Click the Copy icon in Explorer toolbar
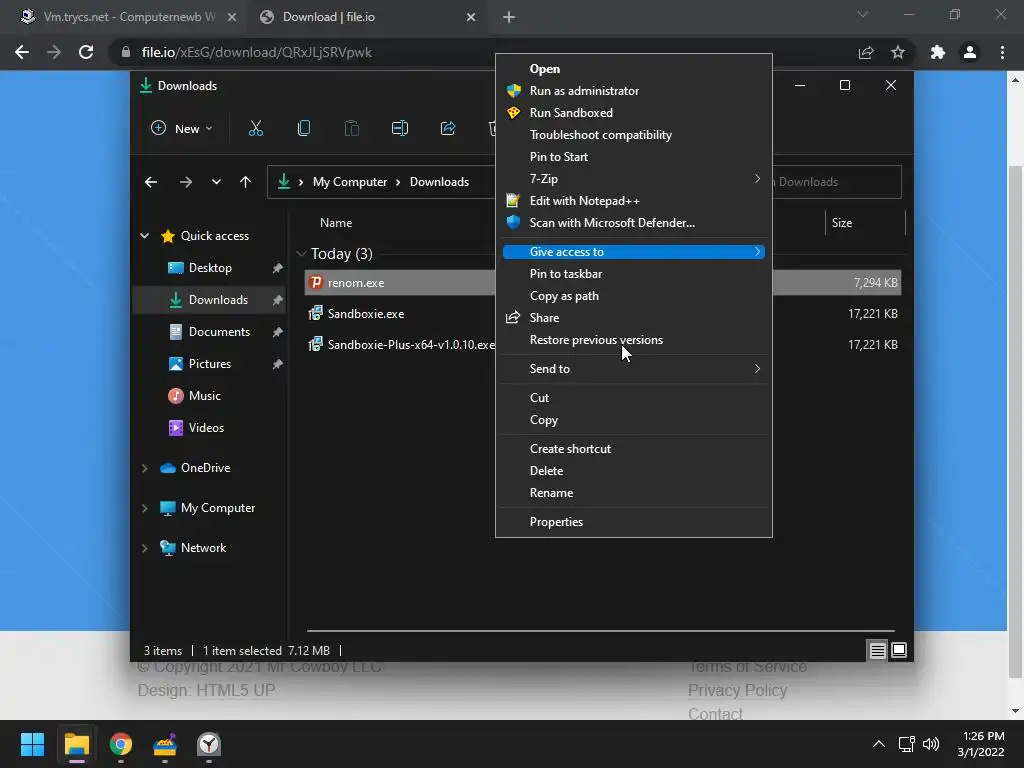1024x768 pixels. (x=304, y=128)
